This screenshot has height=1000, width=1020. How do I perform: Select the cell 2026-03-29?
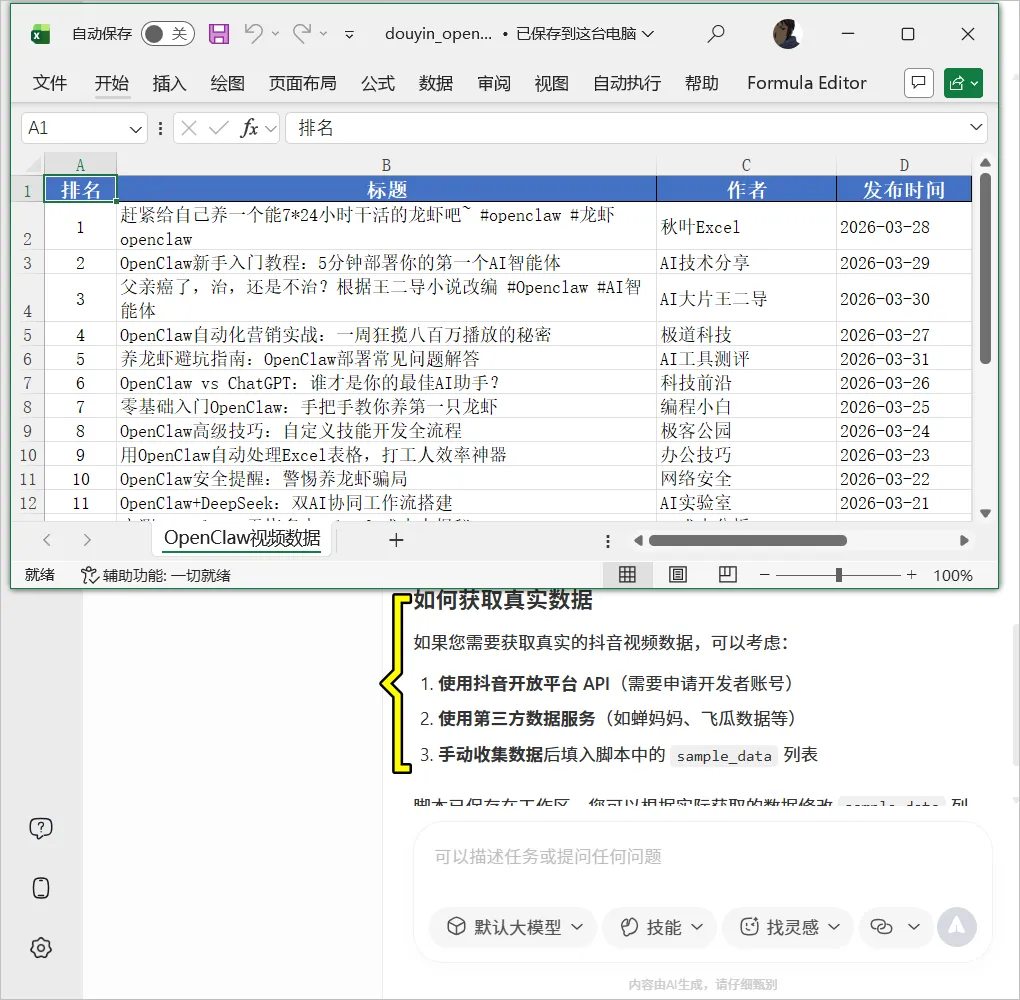click(904, 262)
